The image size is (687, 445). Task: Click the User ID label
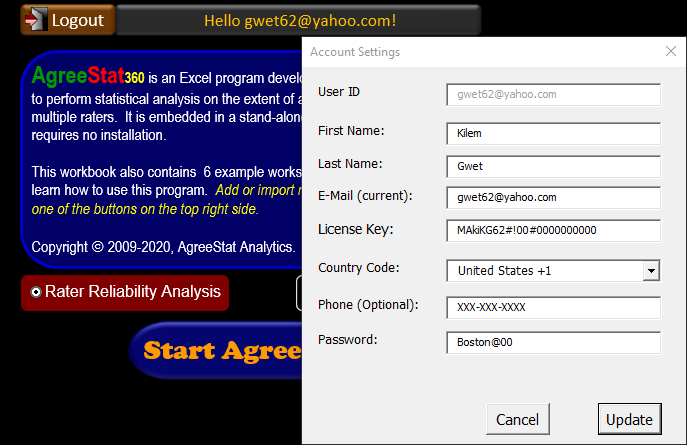(339, 92)
